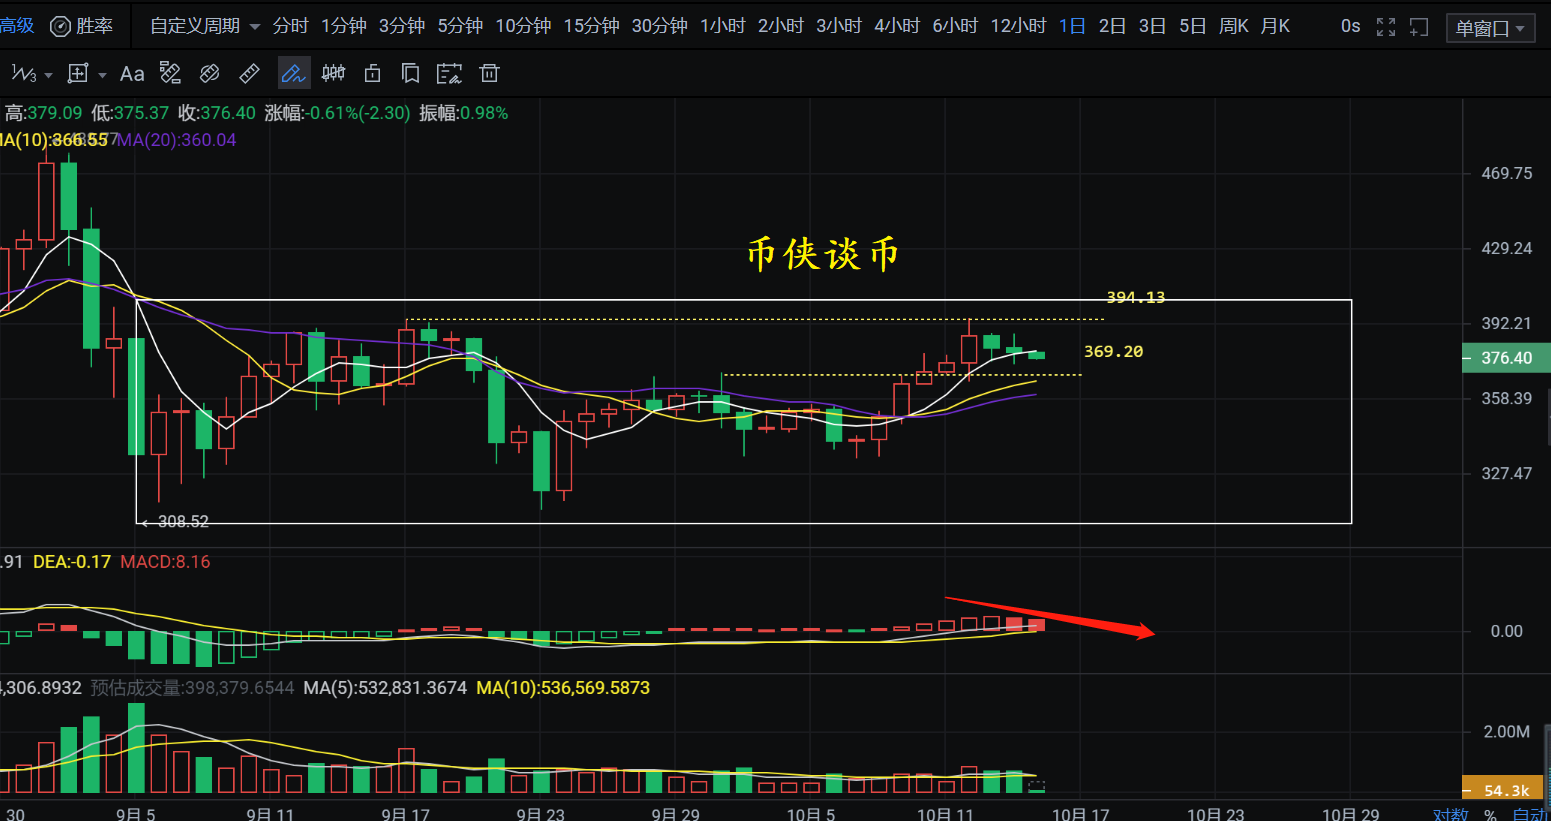Click the 369.20 price level label
Viewport: 1551px width, 821px height.
[1113, 351]
